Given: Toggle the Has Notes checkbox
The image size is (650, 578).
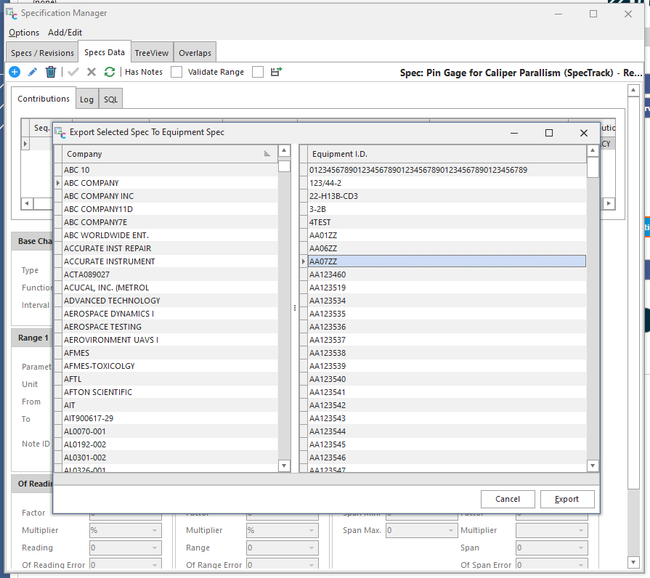Looking at the screenshot, I should (x=177, y=72).
